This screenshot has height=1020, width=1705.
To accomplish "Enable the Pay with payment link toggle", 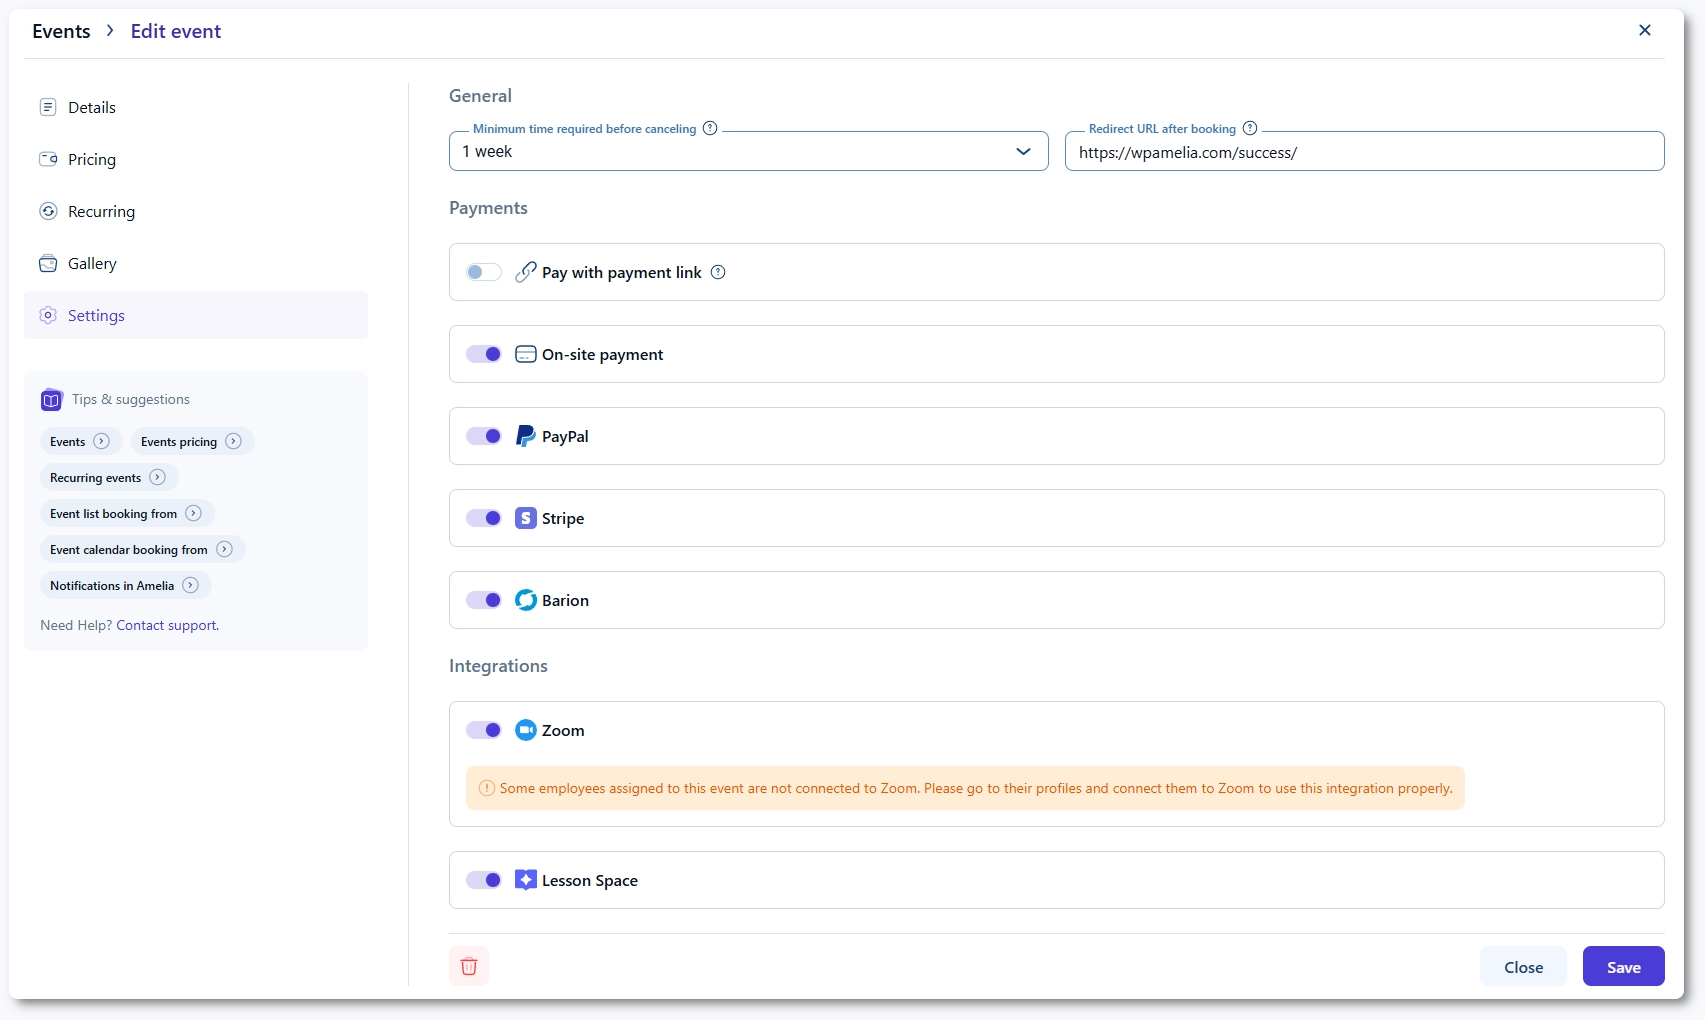I will coord(484,272).
